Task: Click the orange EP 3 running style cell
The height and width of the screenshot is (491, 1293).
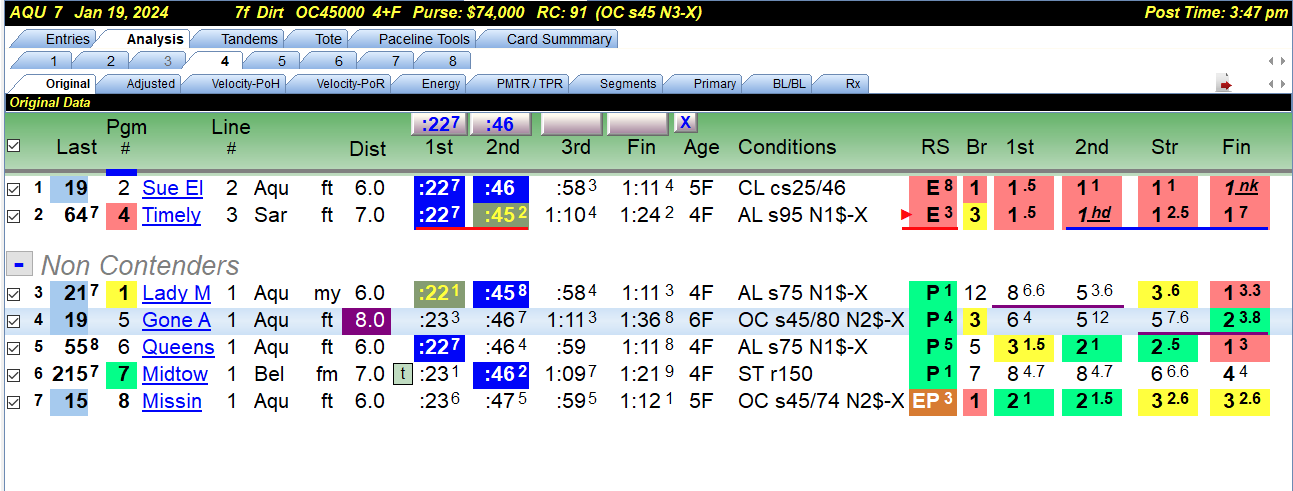Action: coord(932,401)
